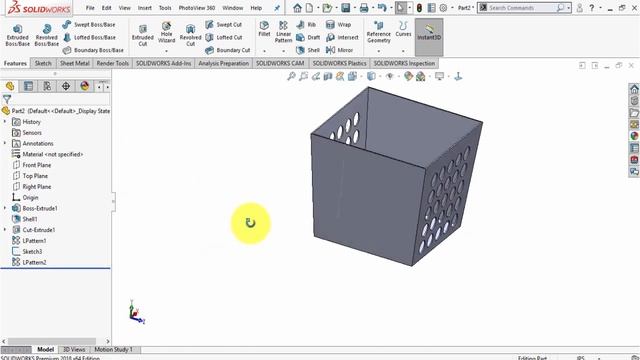Open the Insert menu
The width and height of the screenshot is (640, 360).
click(144, 8)
